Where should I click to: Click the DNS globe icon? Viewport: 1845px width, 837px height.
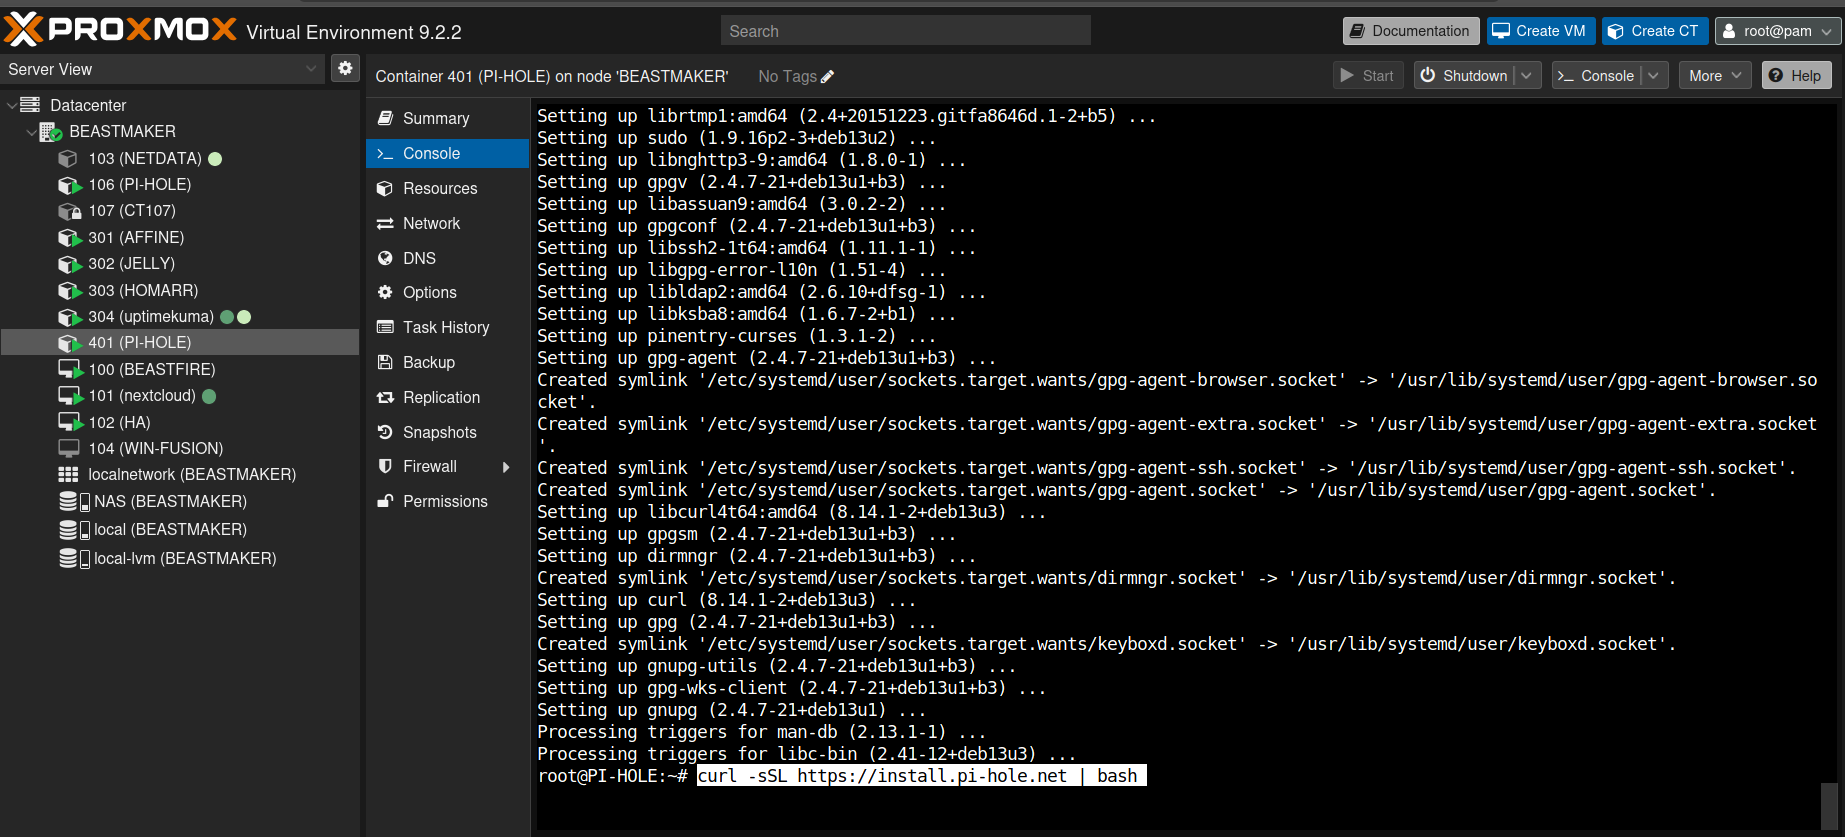click(385, 258)
